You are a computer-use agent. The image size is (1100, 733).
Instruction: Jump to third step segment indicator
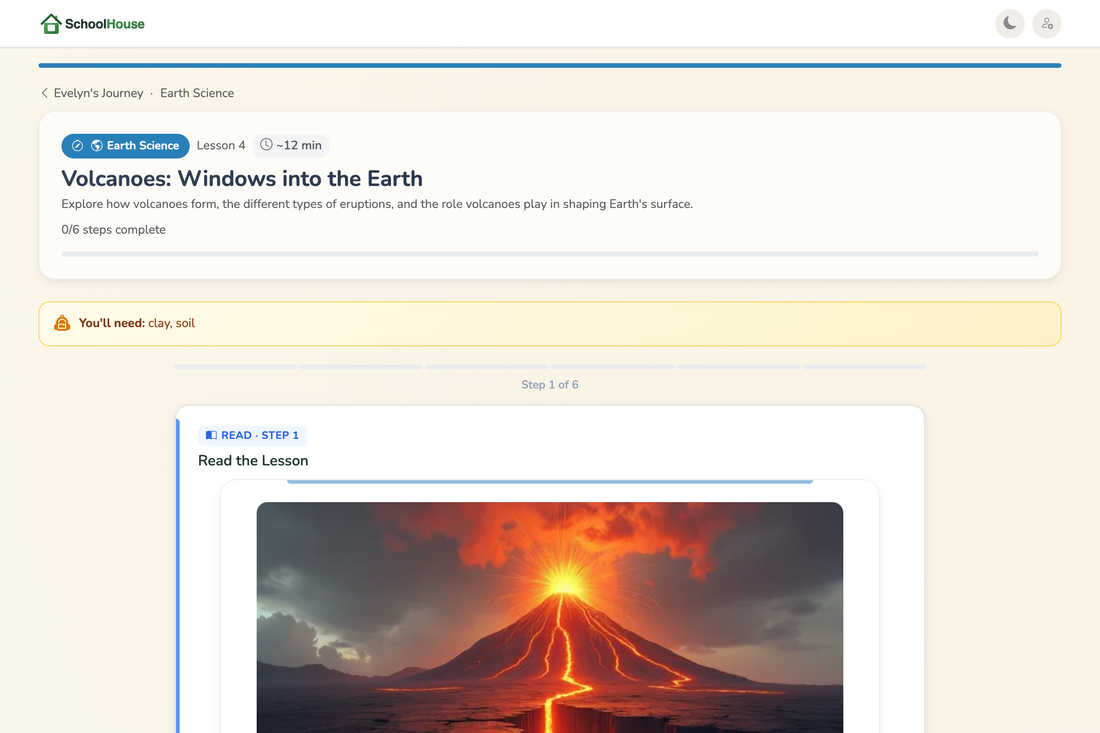click(x=487, y=367)
